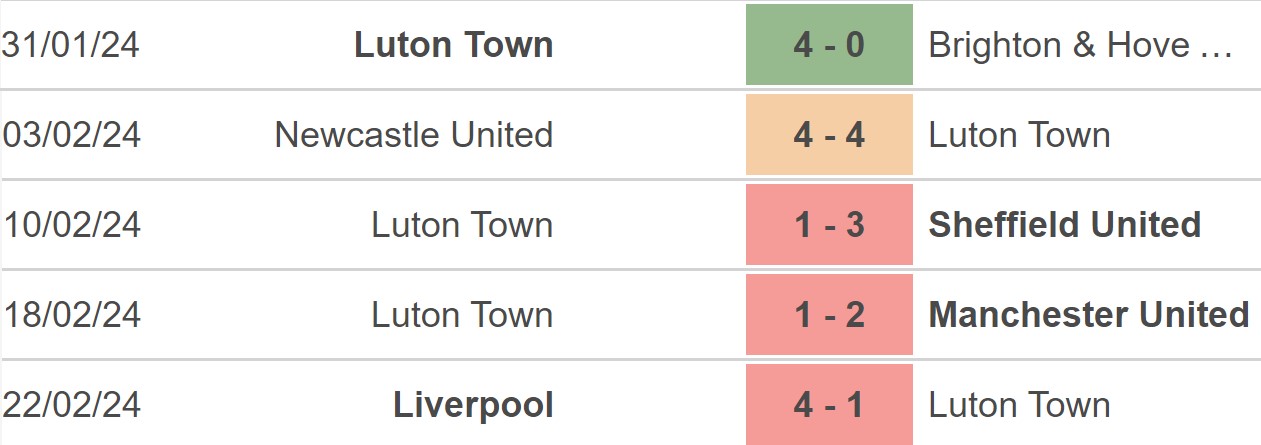Image resolution: width=1261 pixels, height=445 pixels.
Task: Click the 31/01/24 match date
Action: tap(70, 45)
